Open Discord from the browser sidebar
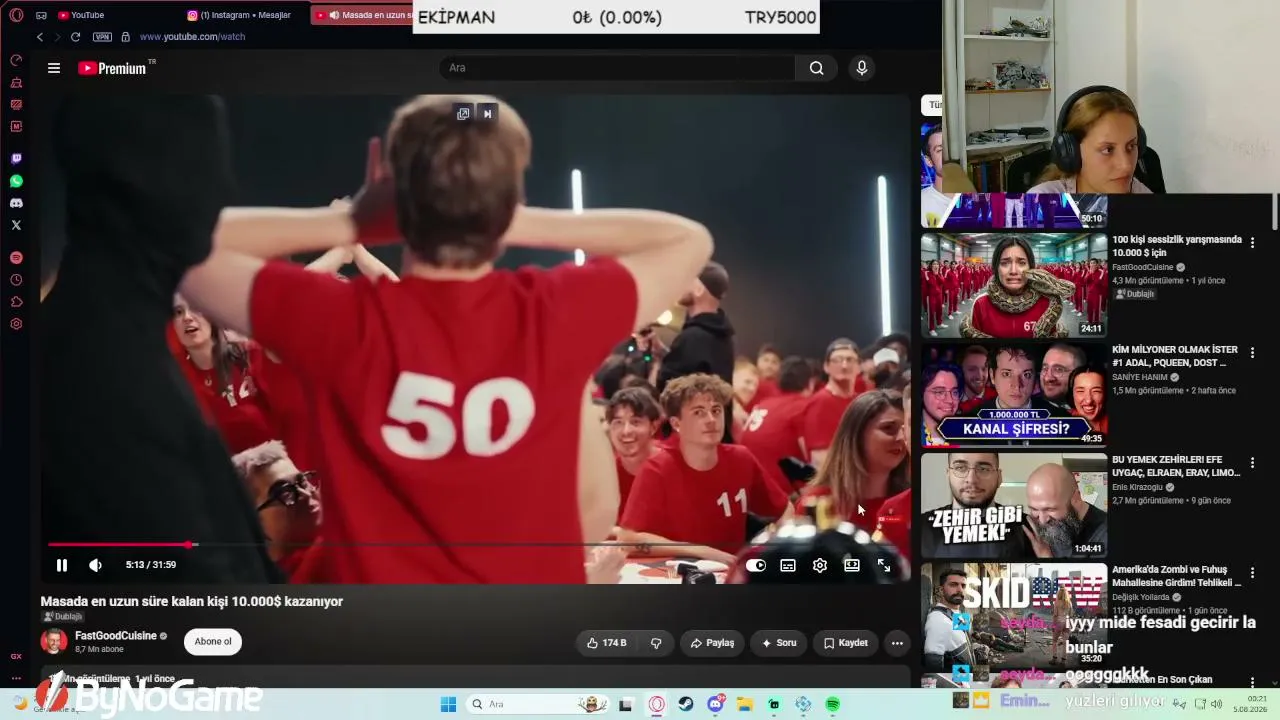Image resolution: width=1280 pixels, height=720 pixels. coord(16,203)
